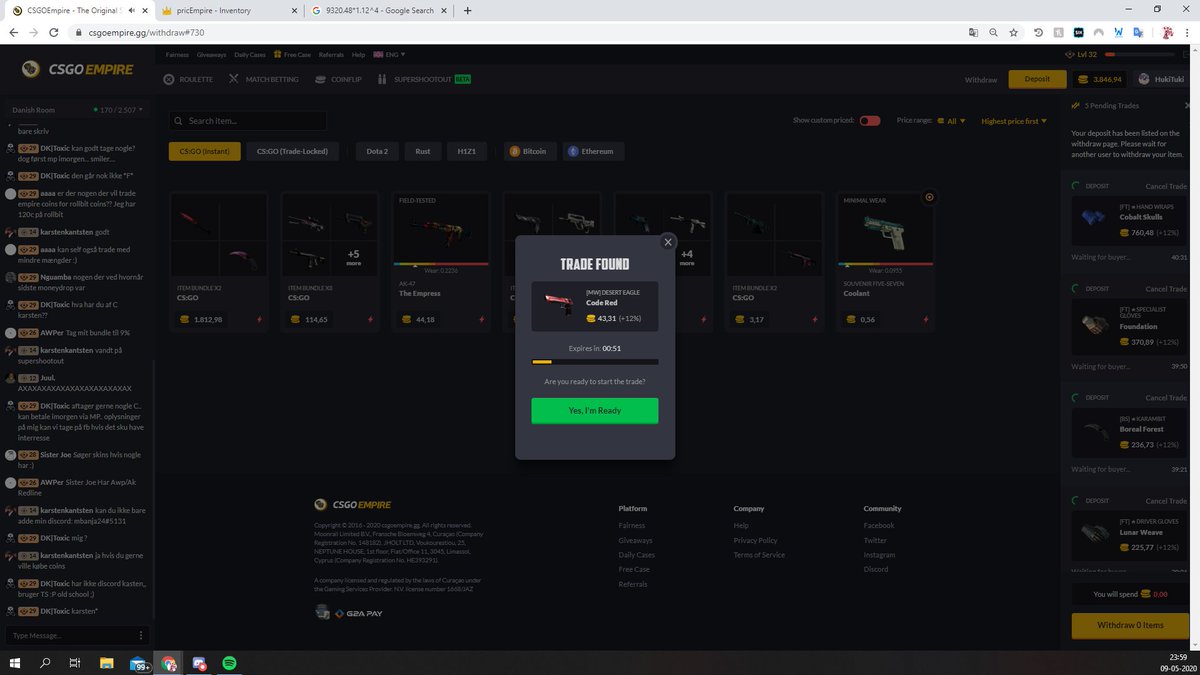Select the 1.812,98 item bundle

pyautogui.click(x=219, y=264)
